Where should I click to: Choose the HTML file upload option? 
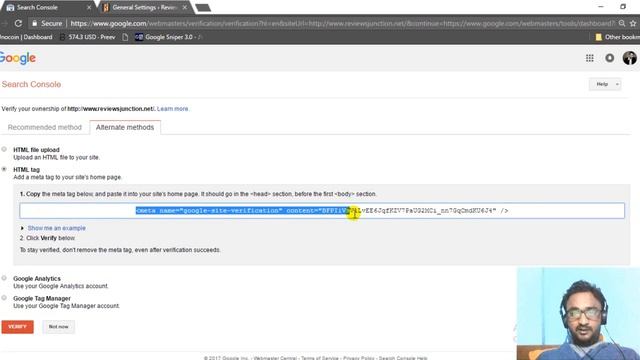coord(4,149)
